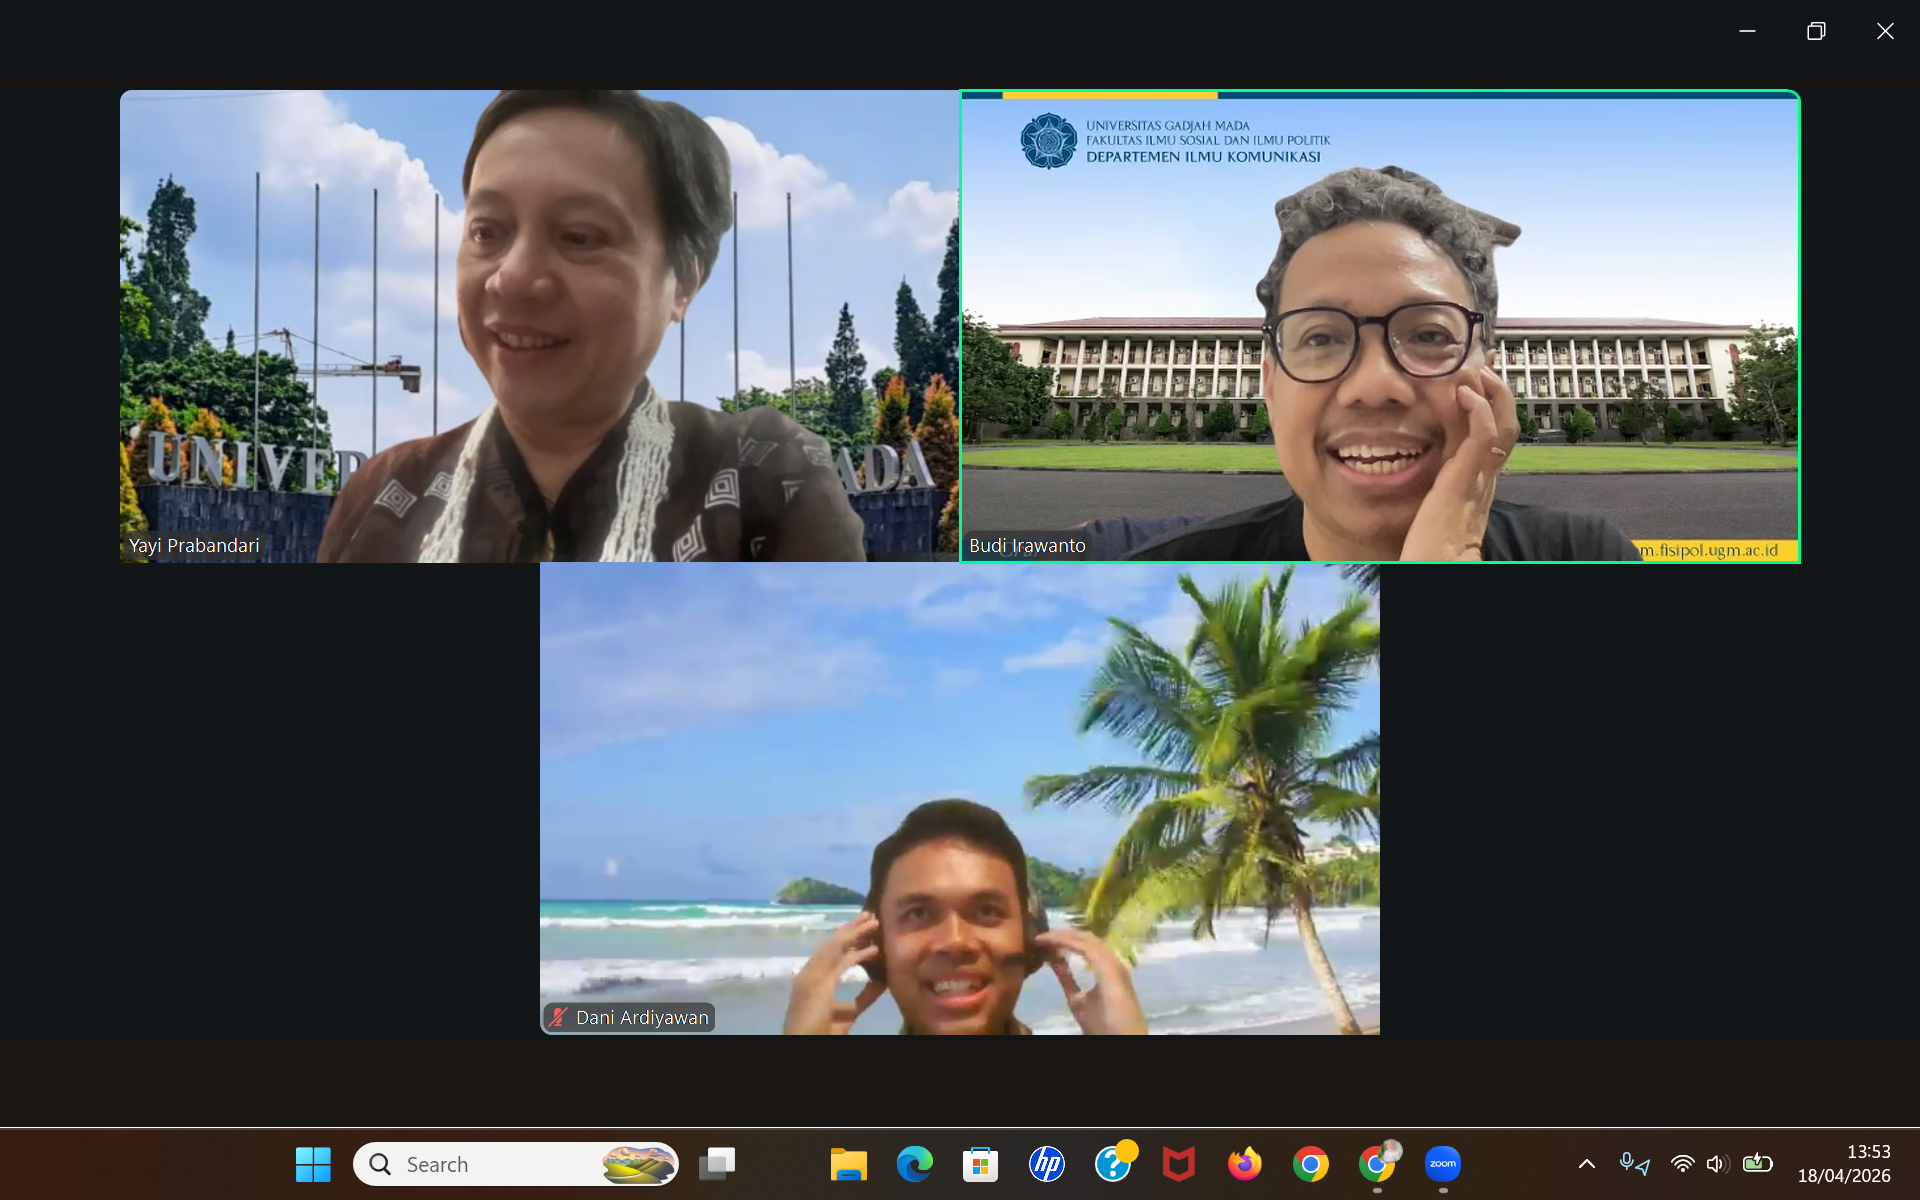Open the Get Help question mark app

[x=1112, y=1164]
